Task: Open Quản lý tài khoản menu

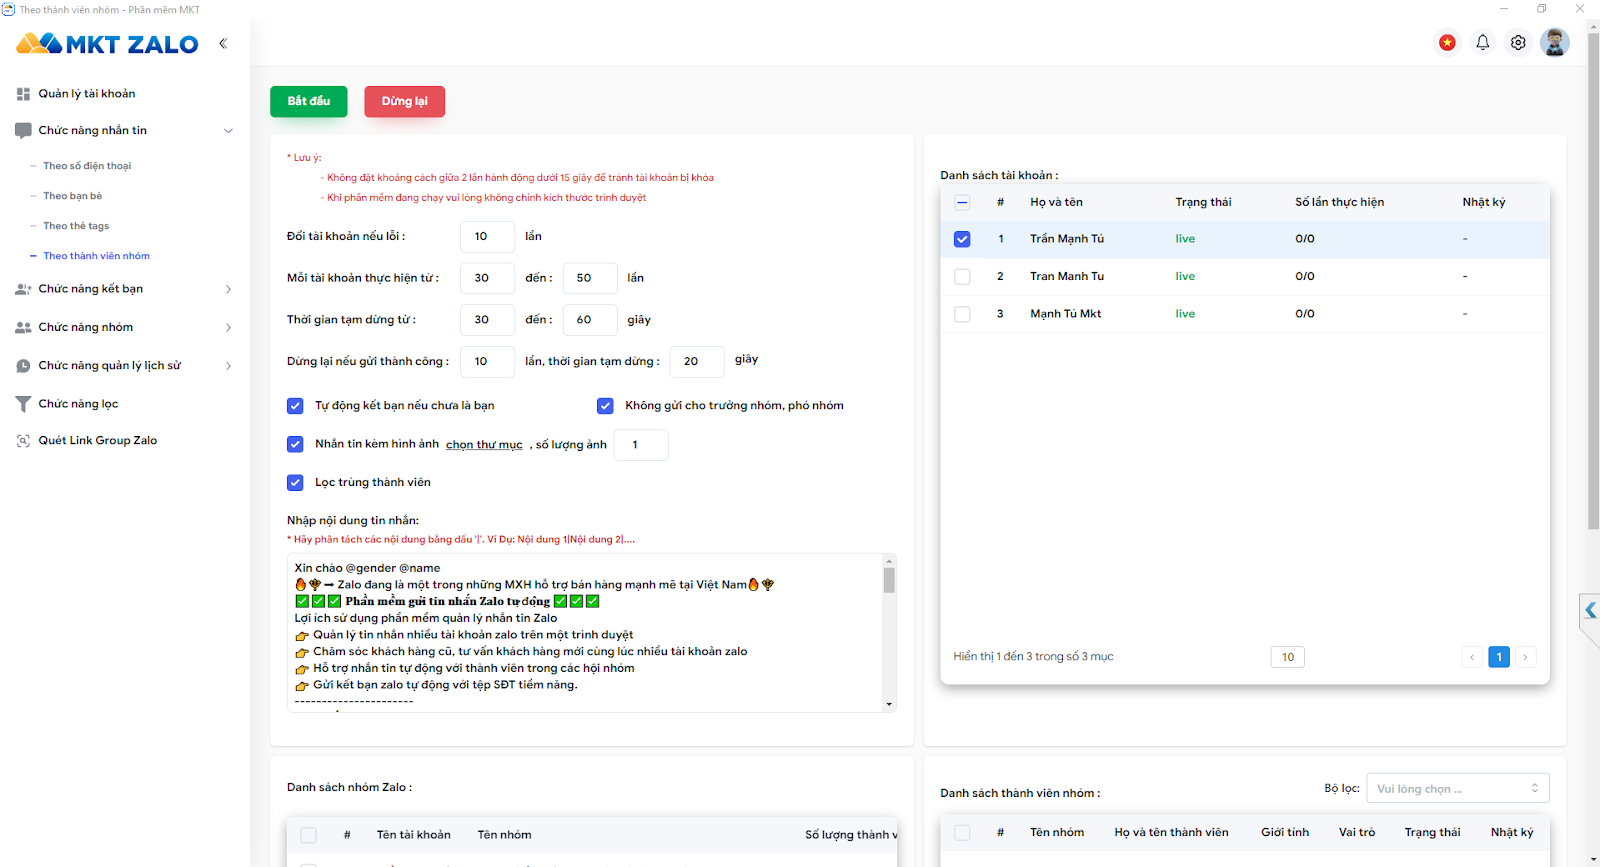Action: click(x=87, y=94)
